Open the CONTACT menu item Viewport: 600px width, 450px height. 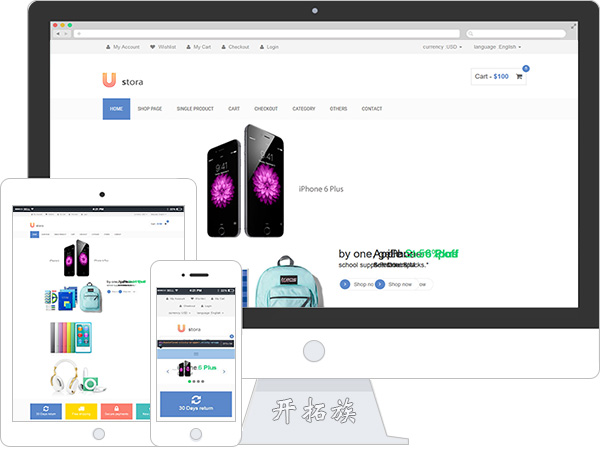click(372, 109)
